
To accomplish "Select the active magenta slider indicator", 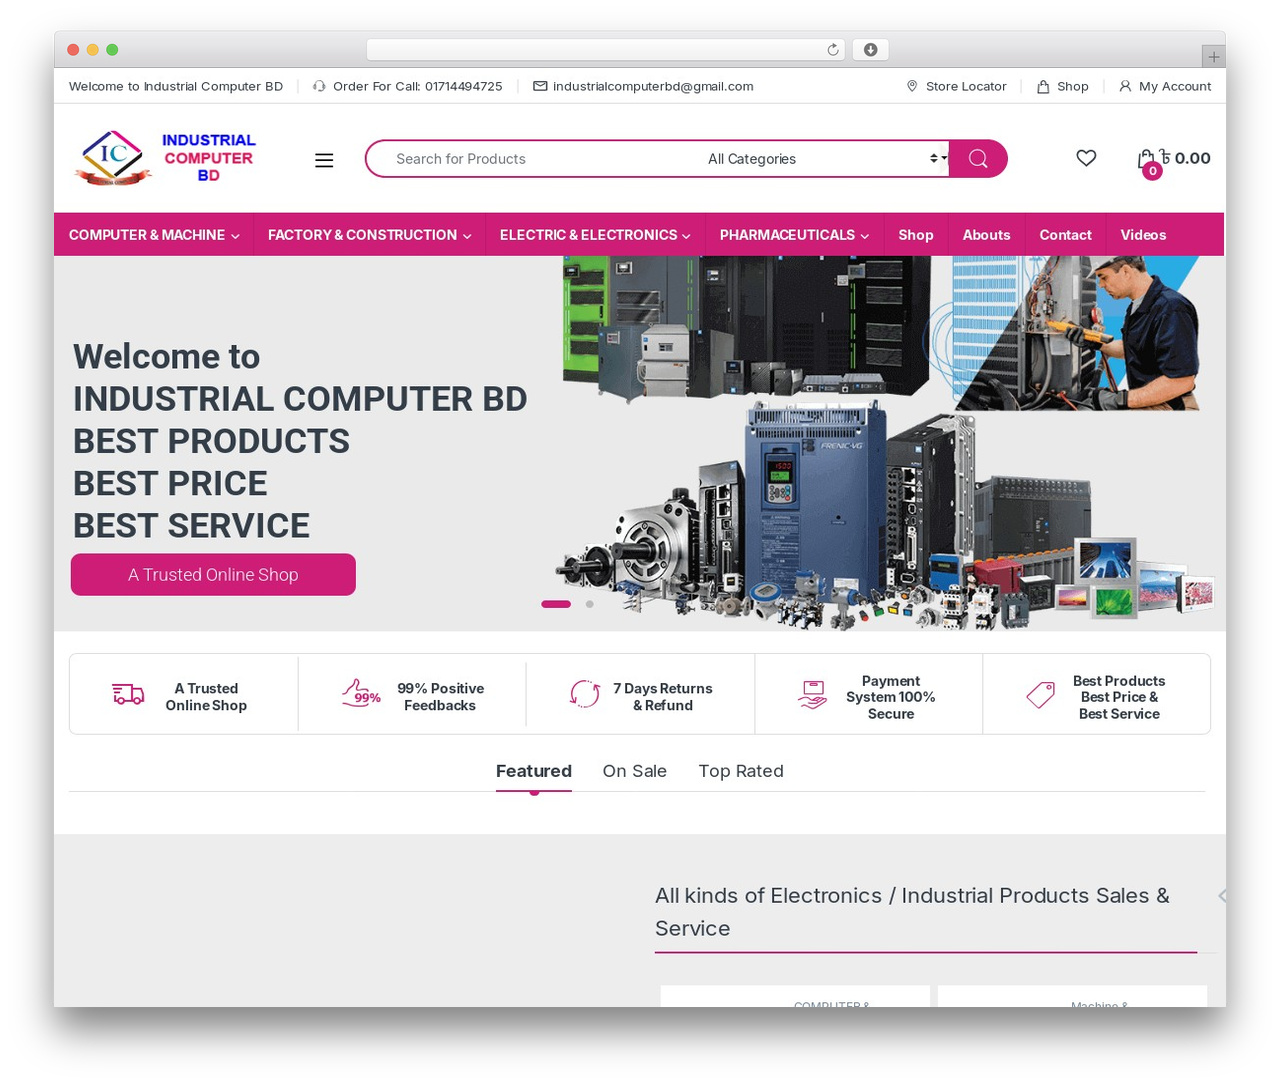I will click(556, 604).
